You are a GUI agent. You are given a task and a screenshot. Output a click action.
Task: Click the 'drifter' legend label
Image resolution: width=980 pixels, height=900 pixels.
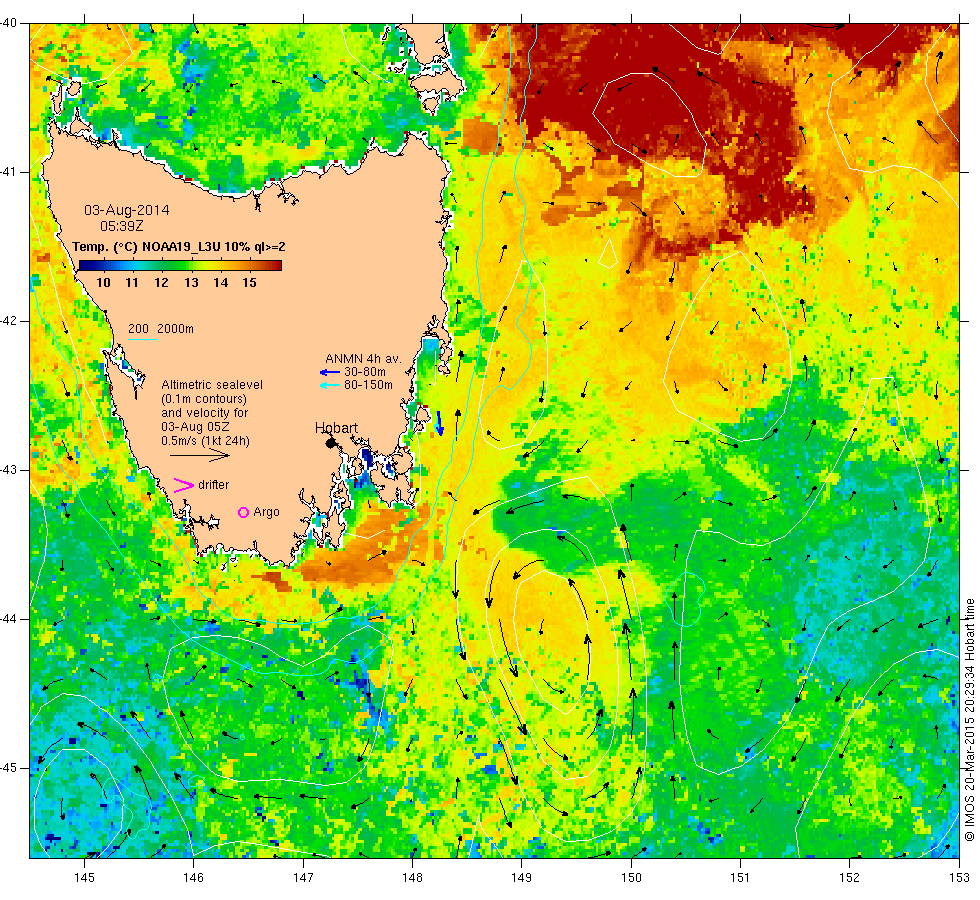pos(213,485)
